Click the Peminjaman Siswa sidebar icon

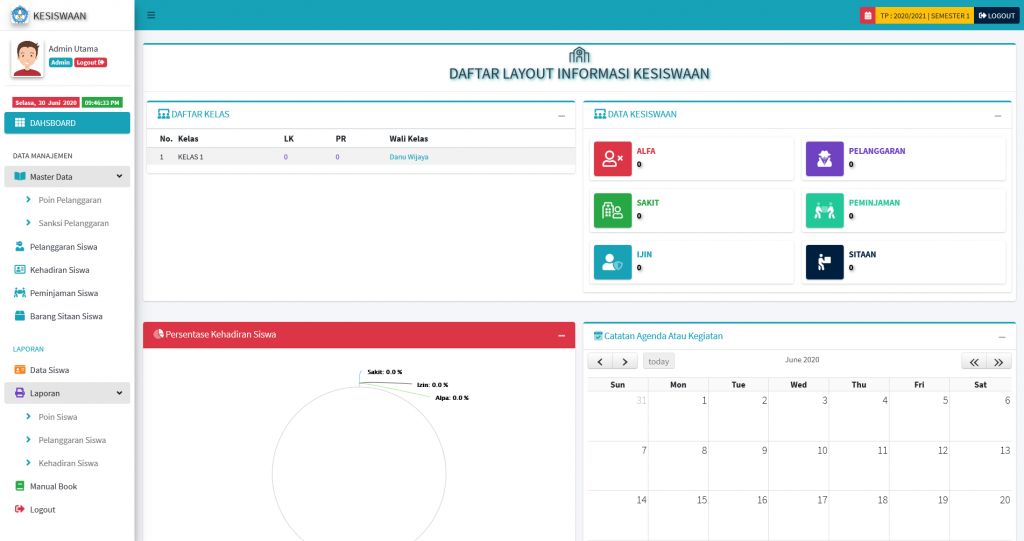point(20,293)
